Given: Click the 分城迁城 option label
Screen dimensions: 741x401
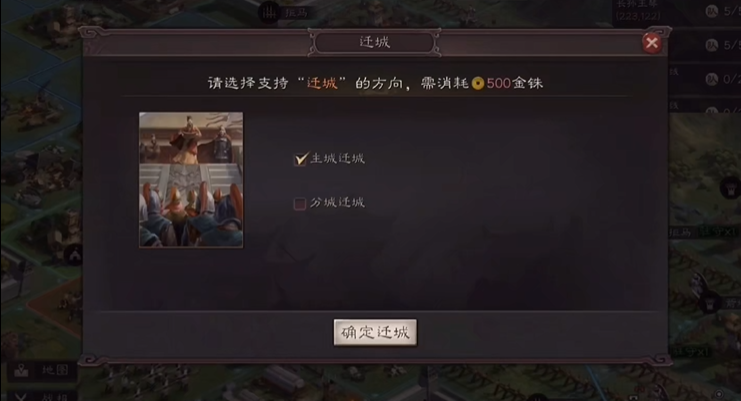Looking at the screenshot, I should pyautogui.click(x=337, y=203).
